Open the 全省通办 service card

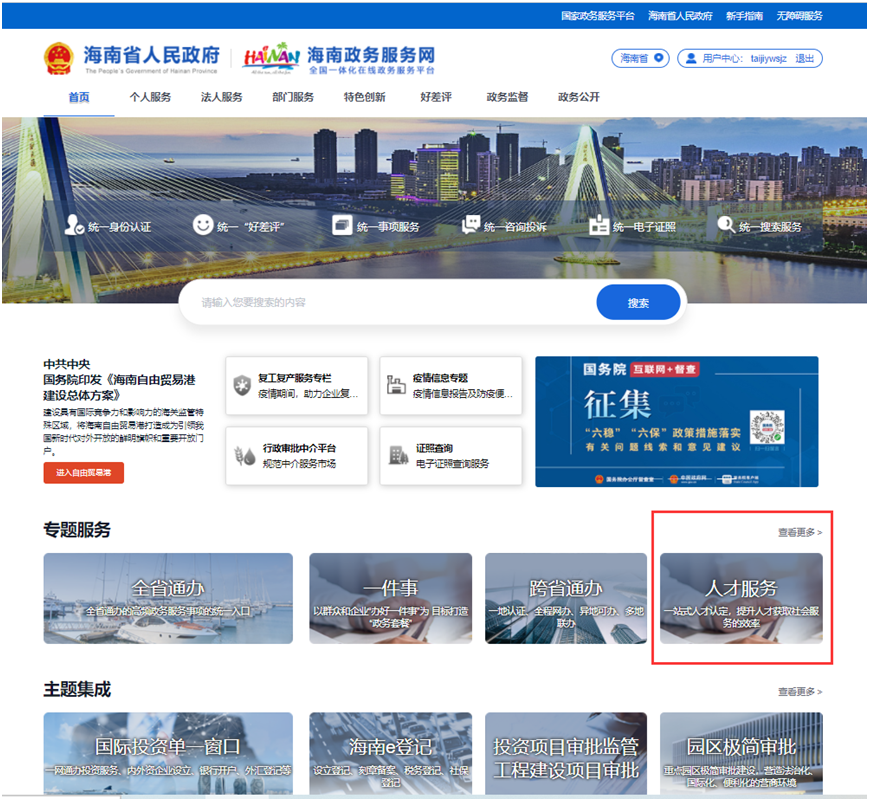(168, 598)
